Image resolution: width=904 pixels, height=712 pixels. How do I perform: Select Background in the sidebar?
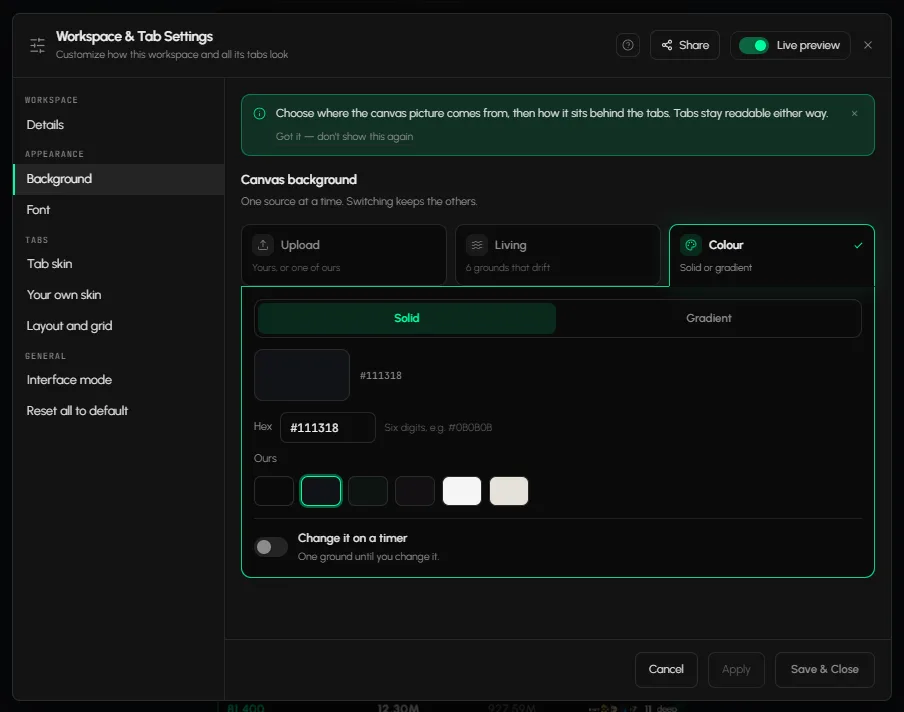pos(118,179)
